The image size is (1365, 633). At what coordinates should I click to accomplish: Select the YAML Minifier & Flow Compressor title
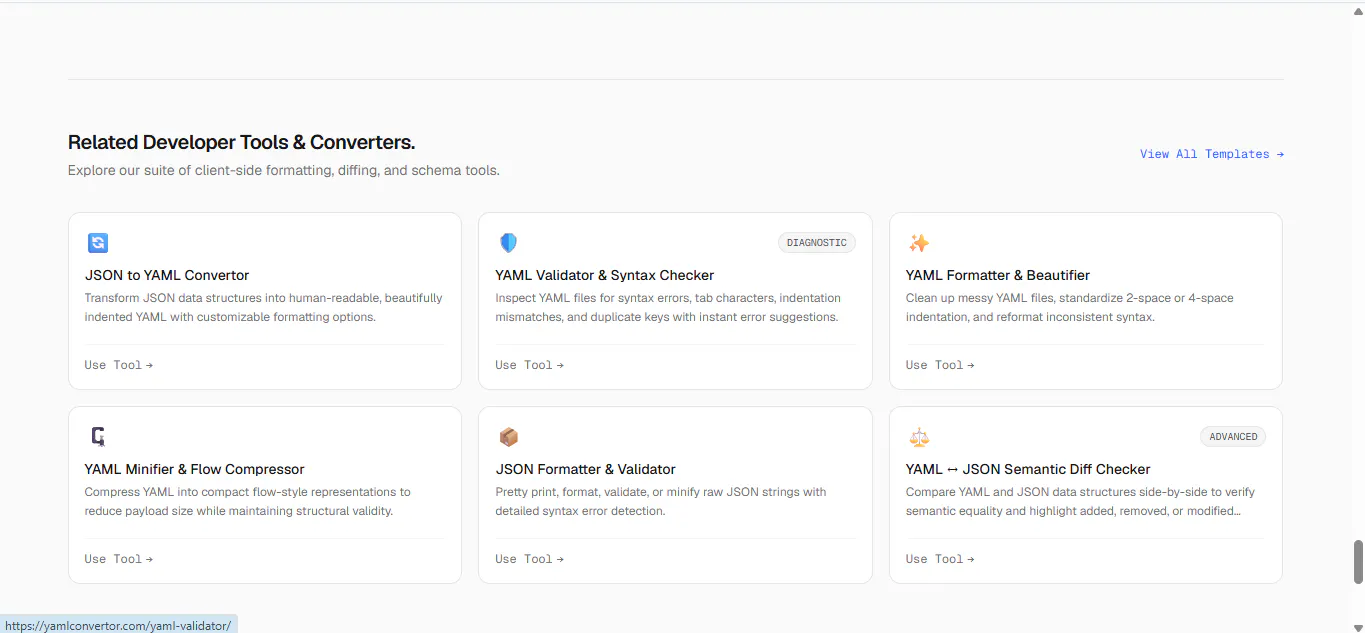coord(195,469)
